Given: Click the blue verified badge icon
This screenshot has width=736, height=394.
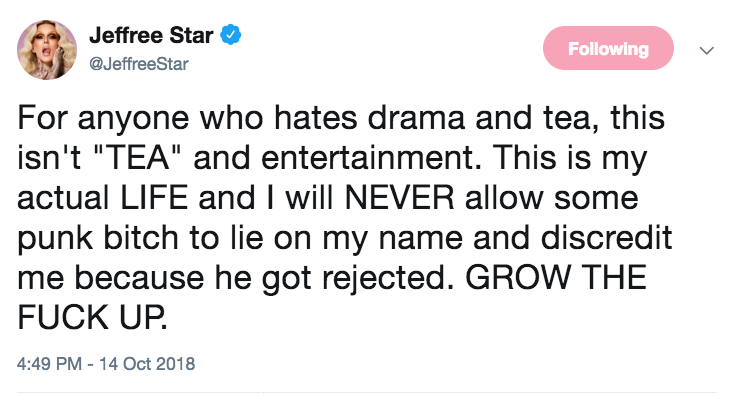Looking at the screenshot, I should click(230, 35).
